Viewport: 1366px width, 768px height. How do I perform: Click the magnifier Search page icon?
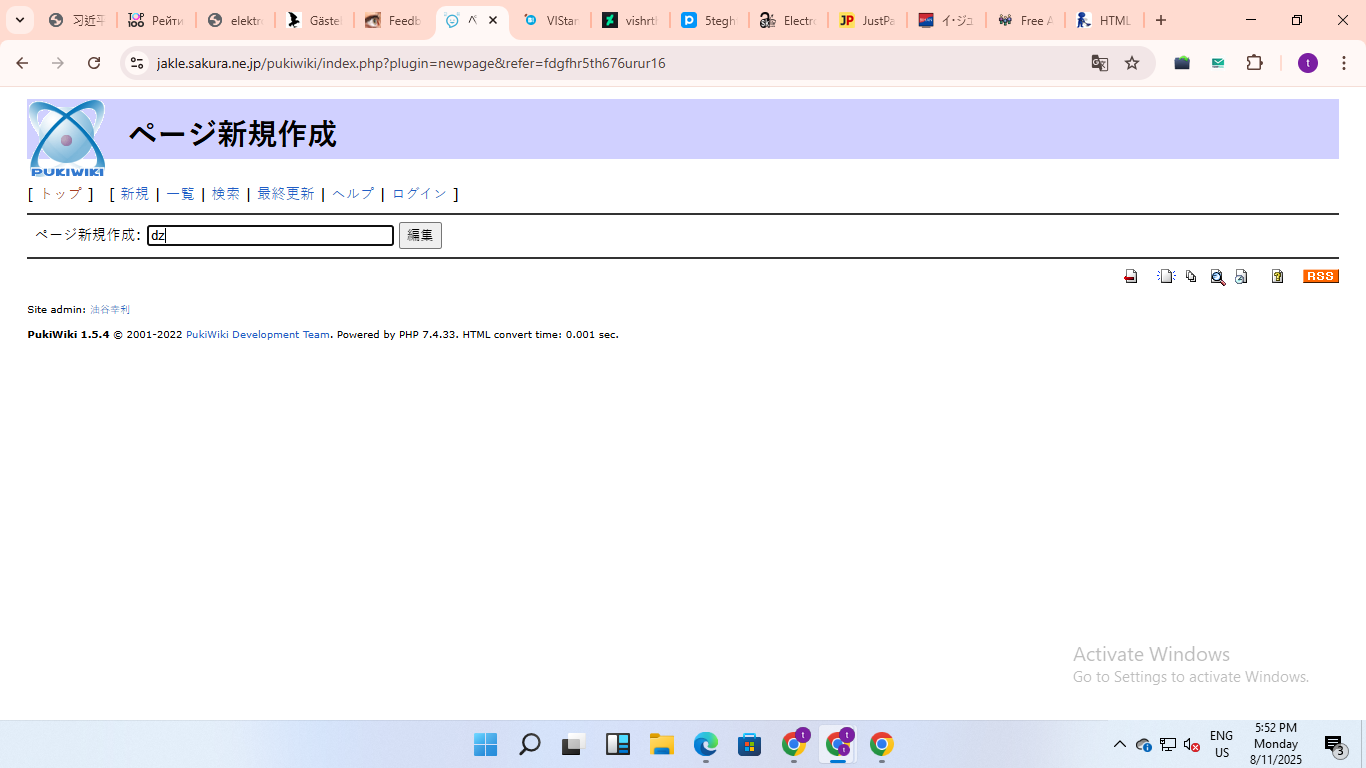(x=1217, y=277)
